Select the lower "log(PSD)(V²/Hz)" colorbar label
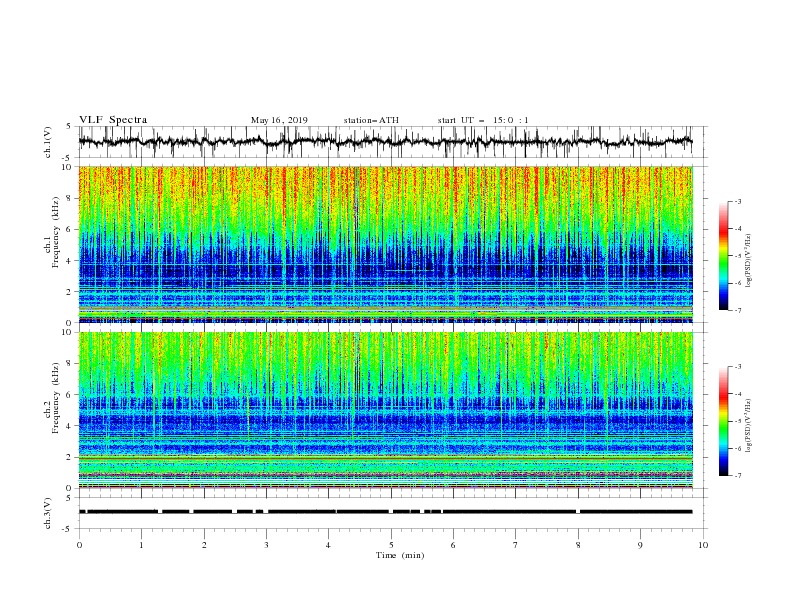This screenshot has width=792, height=612. click(x=748, y=426)
